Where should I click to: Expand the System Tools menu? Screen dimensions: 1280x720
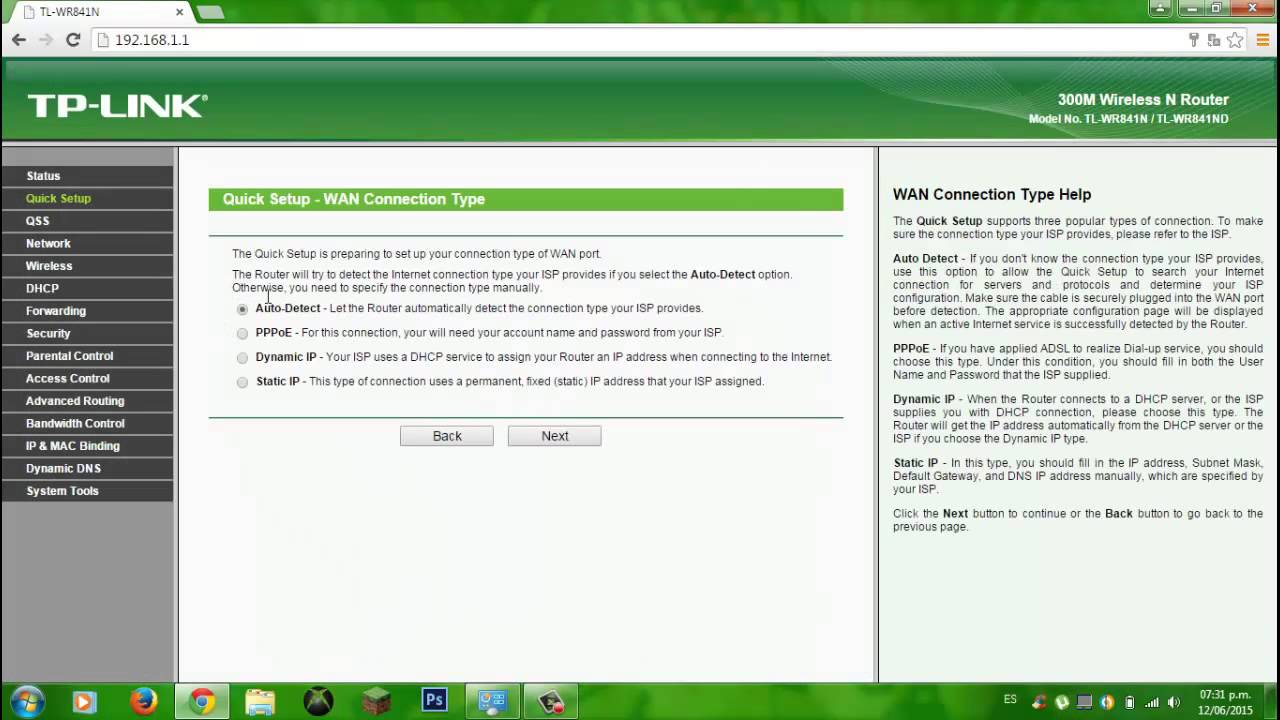[87, 491]
